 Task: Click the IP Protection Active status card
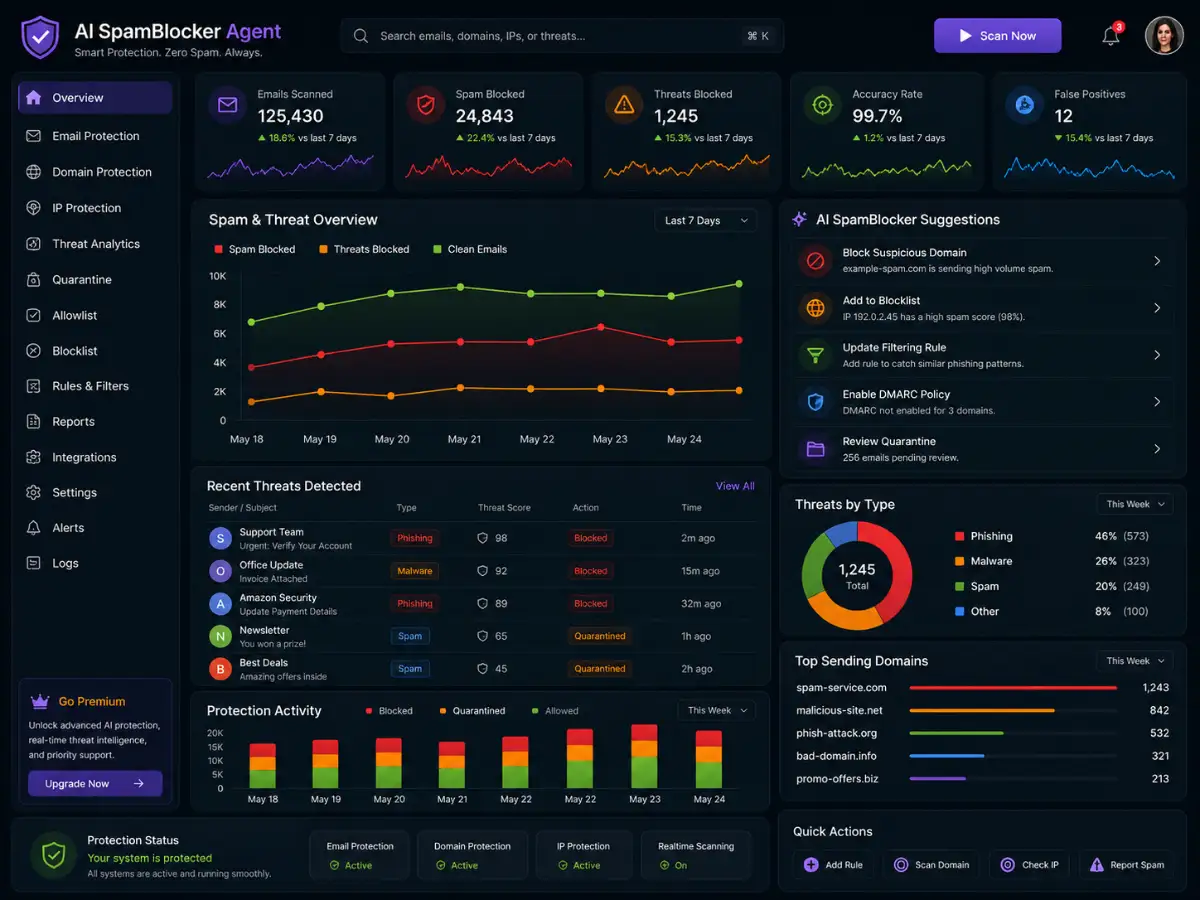[583, 855]
